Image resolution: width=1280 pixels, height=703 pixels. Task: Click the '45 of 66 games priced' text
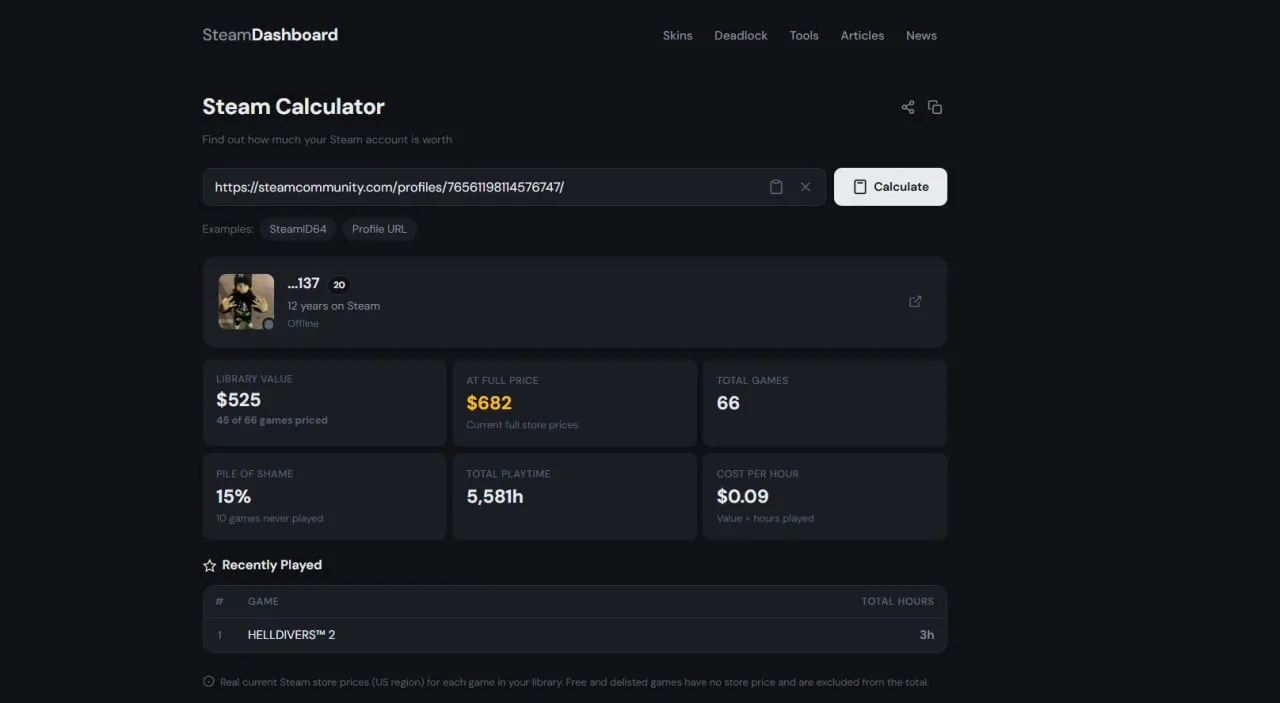[272, 421]
